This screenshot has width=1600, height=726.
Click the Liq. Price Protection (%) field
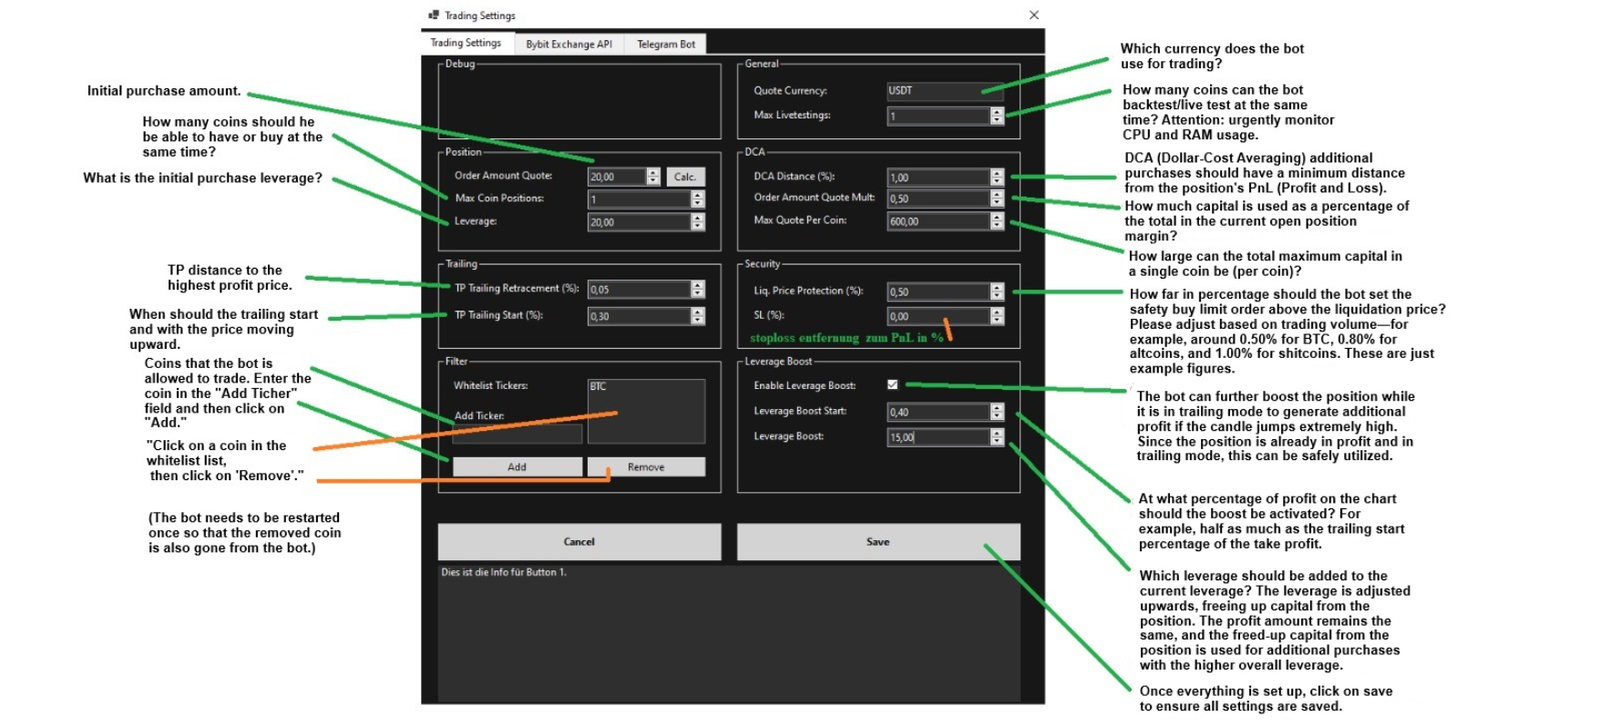coord(938,292)
